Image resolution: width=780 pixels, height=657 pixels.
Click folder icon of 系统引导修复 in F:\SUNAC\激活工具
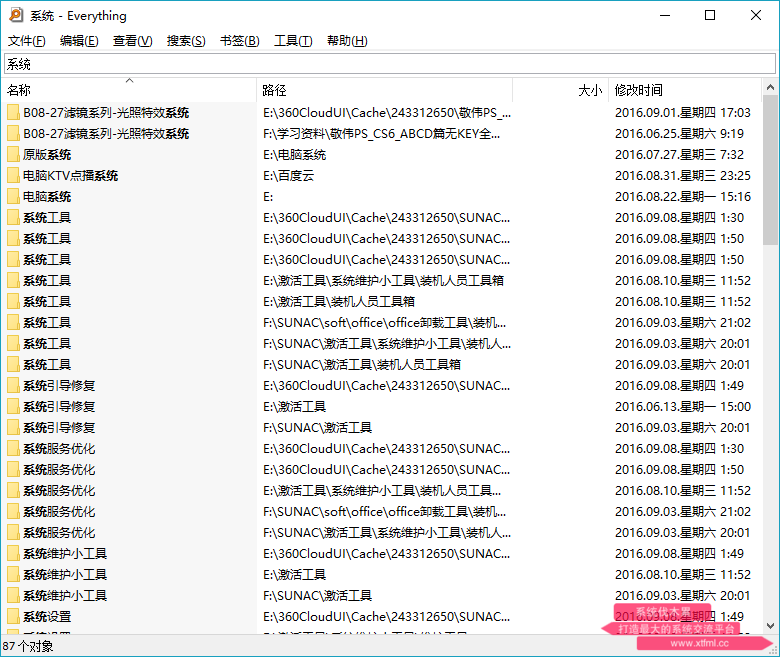coord(13,428)
